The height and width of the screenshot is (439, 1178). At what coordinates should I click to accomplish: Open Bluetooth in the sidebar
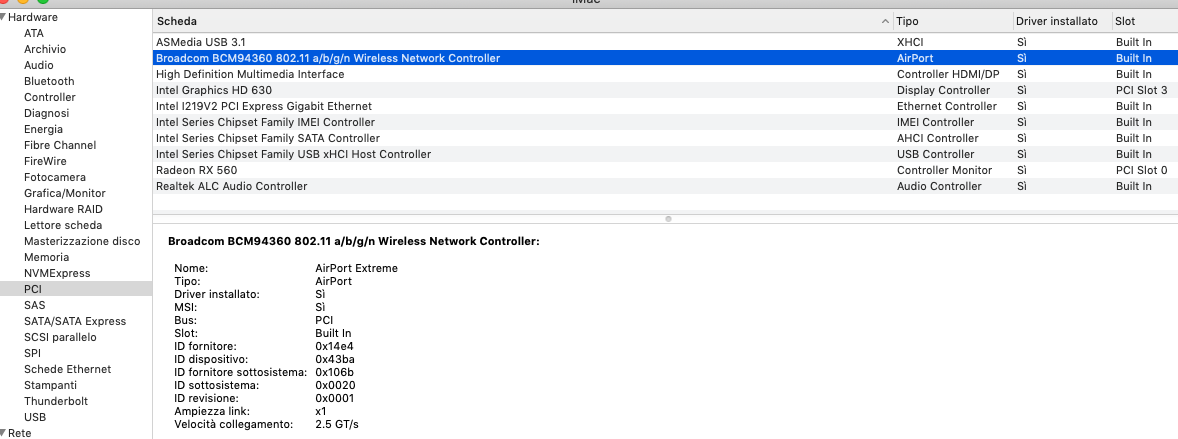[x=49, y=81]
